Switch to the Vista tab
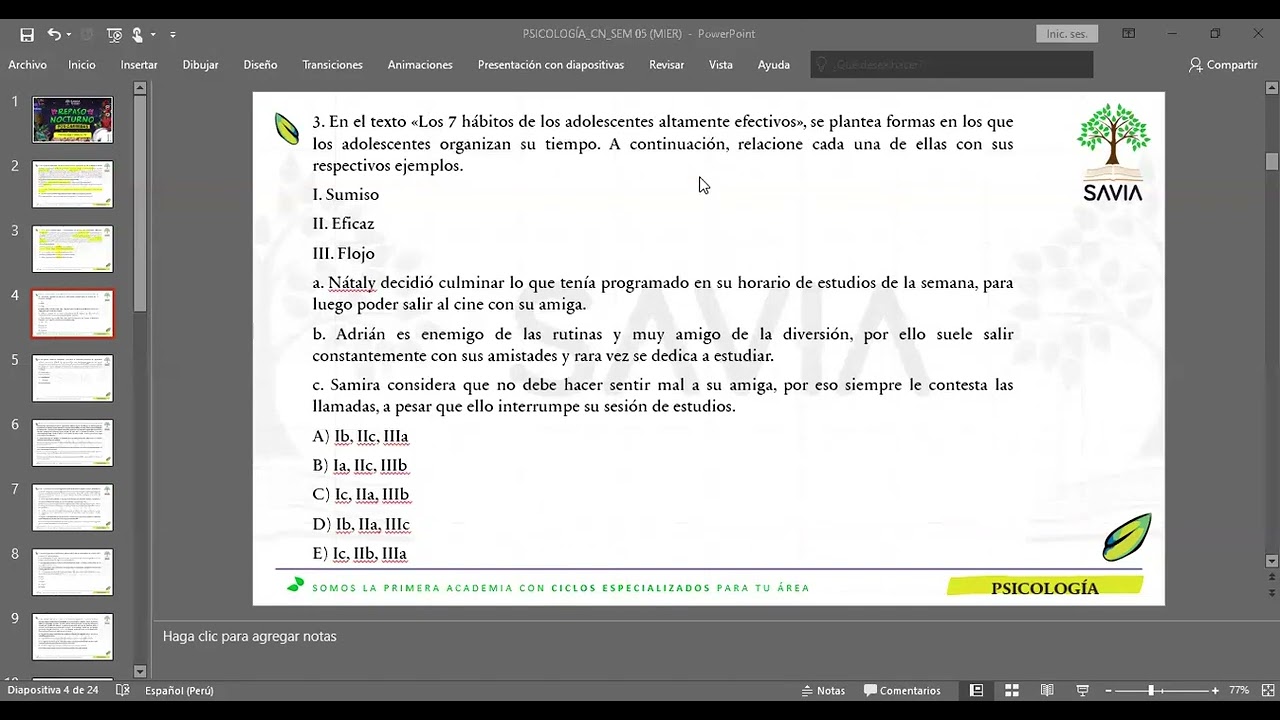This screenshot has height=720, width=1280. pyautogui.click(x=721, y=65)
